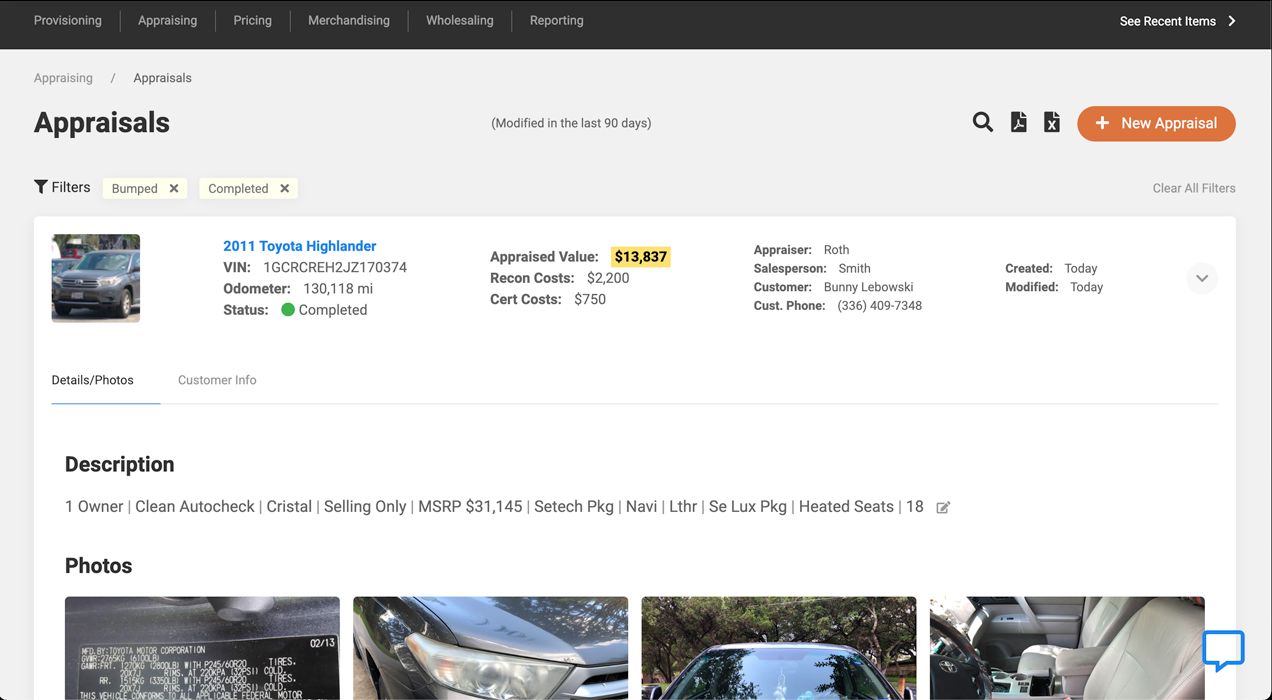Click the Filters funnel icon

click(x=41, y=187)
